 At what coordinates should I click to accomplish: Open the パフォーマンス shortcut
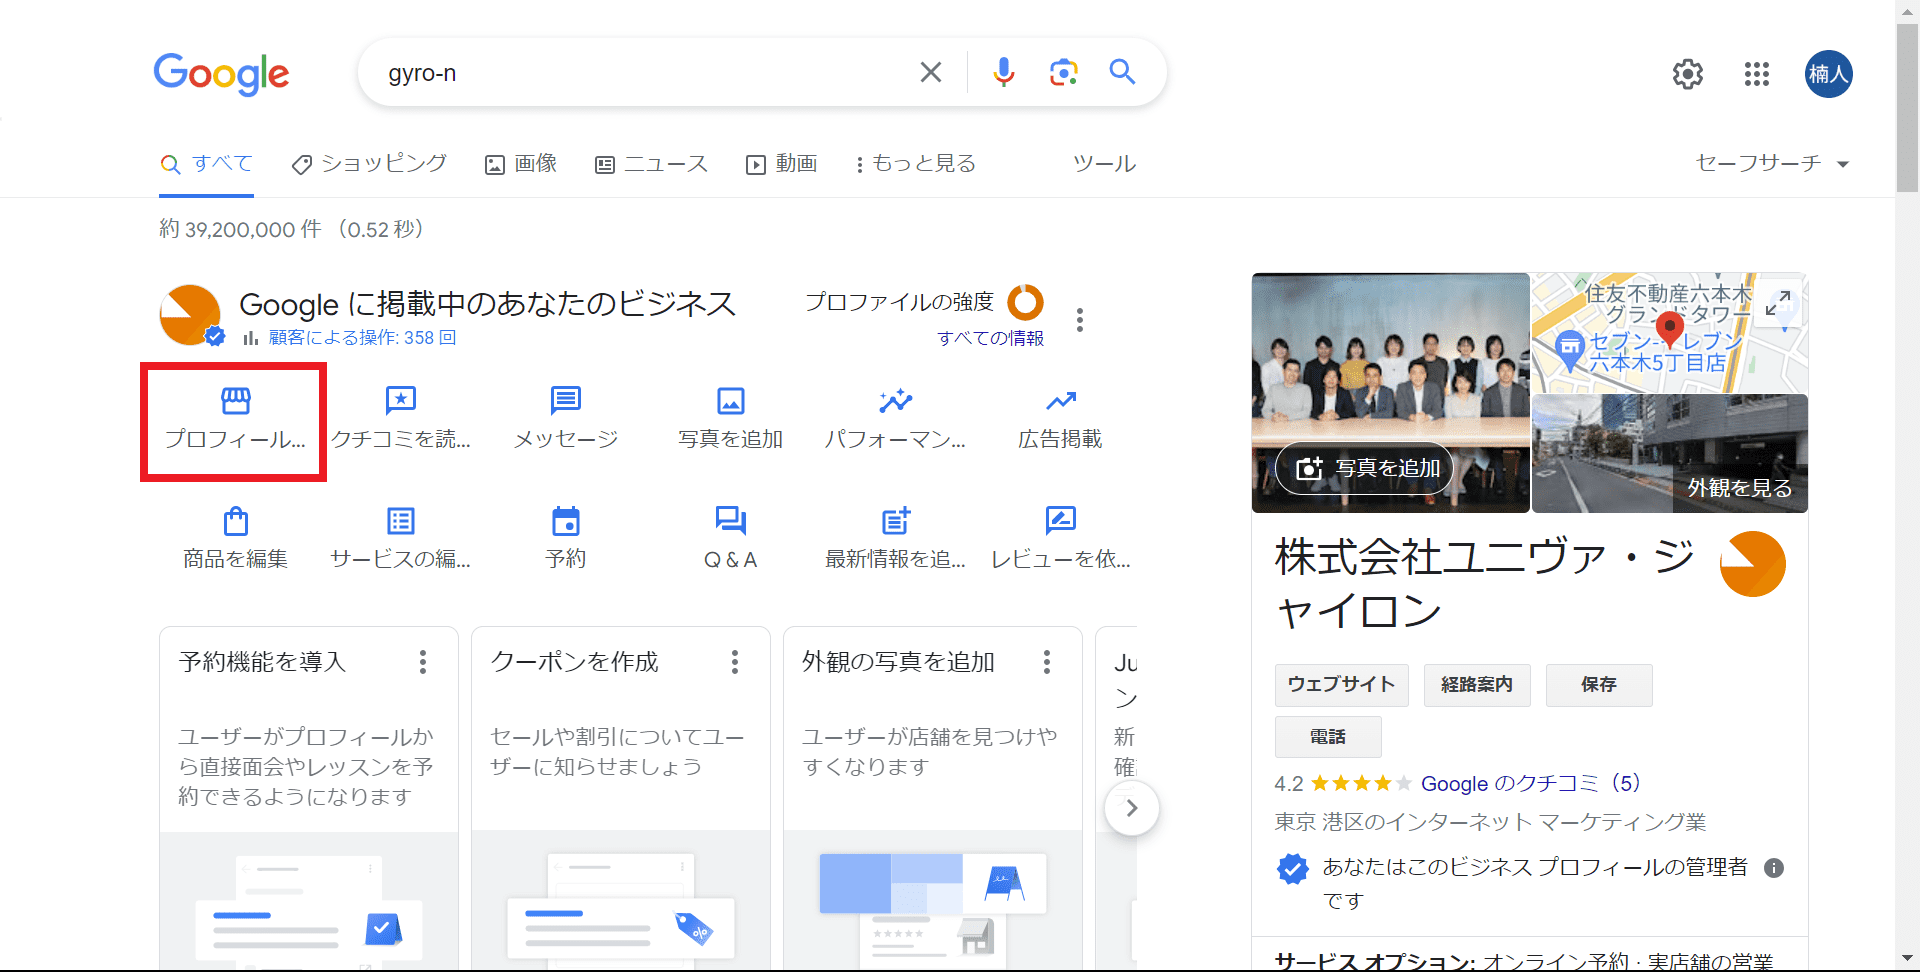click(x=895, y=420)
